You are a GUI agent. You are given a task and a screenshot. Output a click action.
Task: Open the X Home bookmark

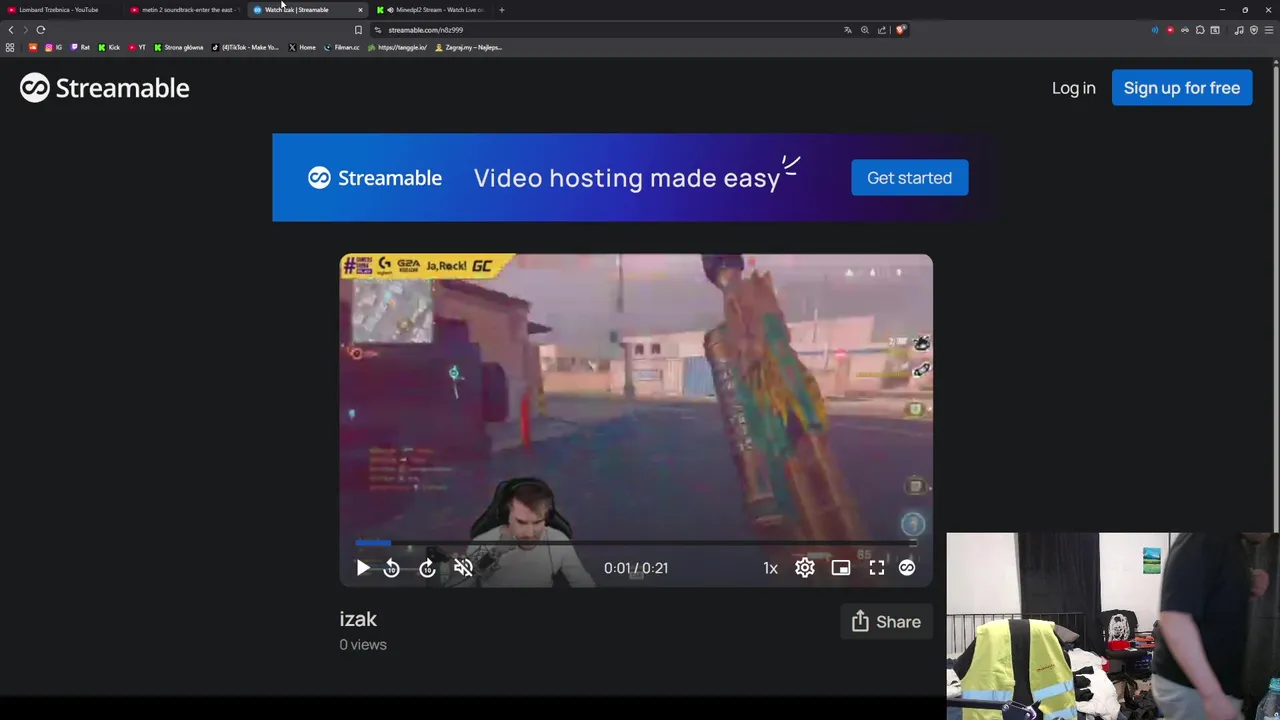coord(302,47)
